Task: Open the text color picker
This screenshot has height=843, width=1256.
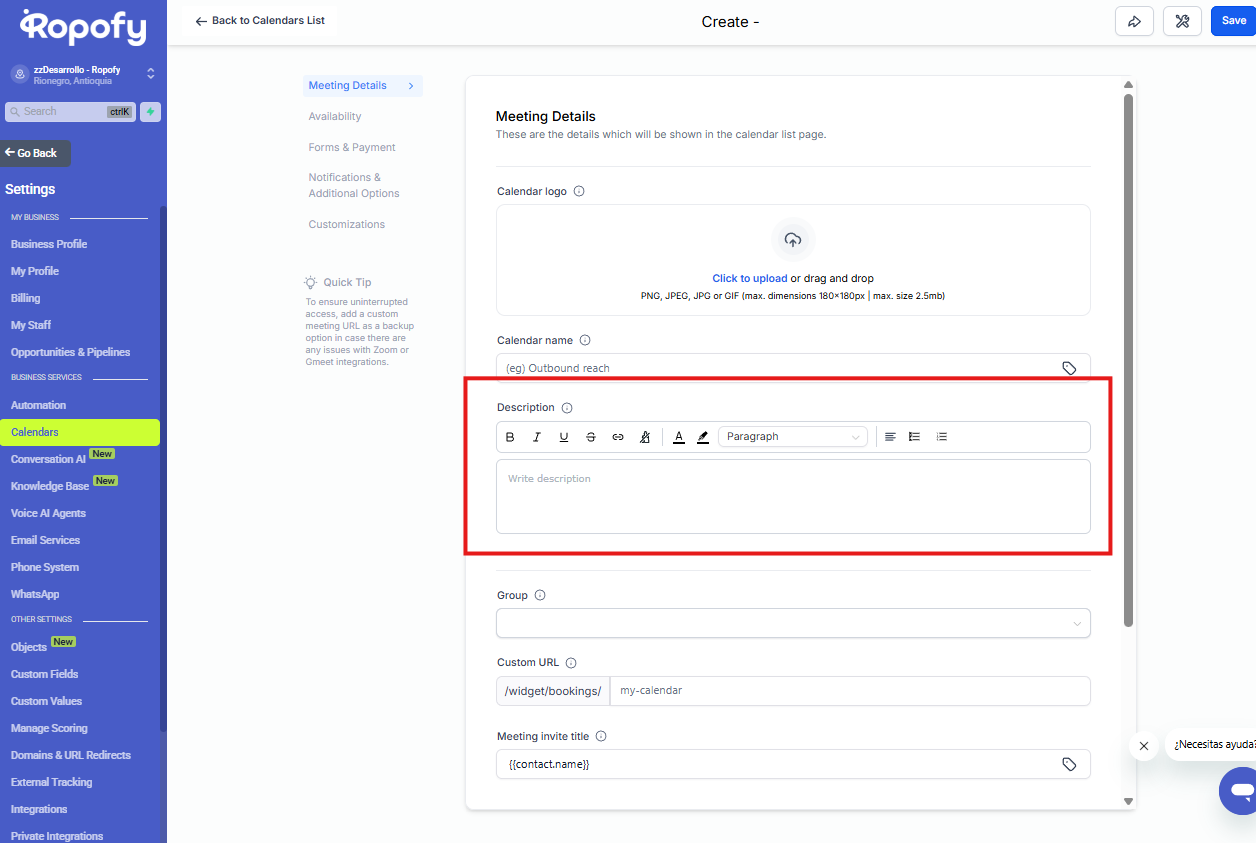Action: click(679, 437)
